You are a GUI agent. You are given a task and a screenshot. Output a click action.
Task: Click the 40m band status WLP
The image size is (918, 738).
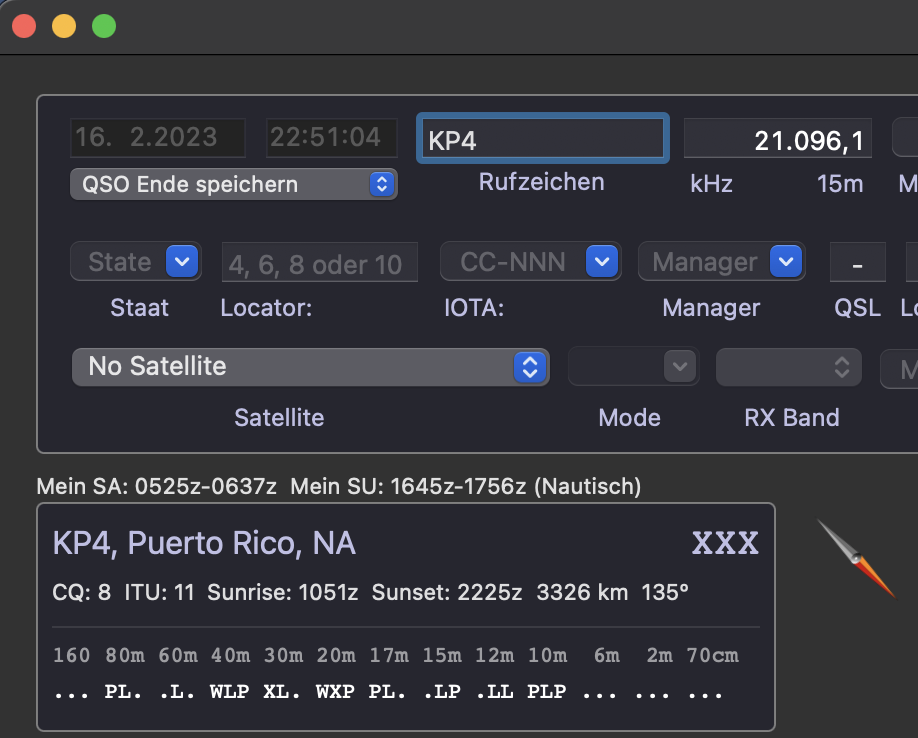tap(230, 692)
